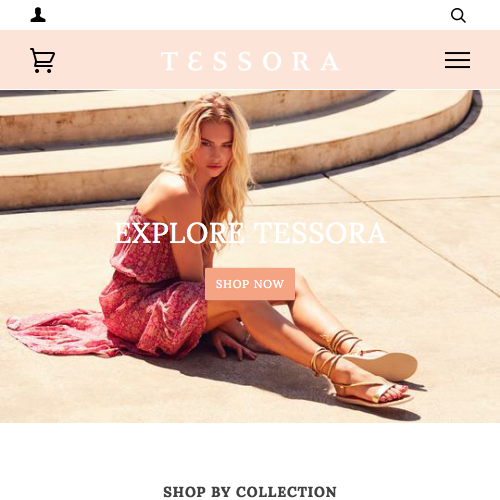Image resolution: width=500 pixels, height=500 pixels.
Task: Expand the three-line menu in header
Action: coord(457,60)
